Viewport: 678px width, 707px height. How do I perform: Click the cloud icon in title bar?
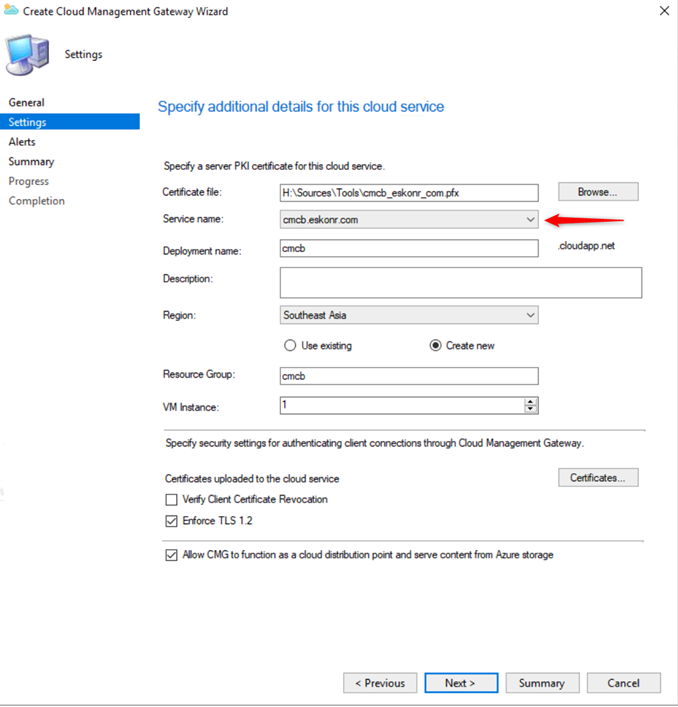pos(12,11)
